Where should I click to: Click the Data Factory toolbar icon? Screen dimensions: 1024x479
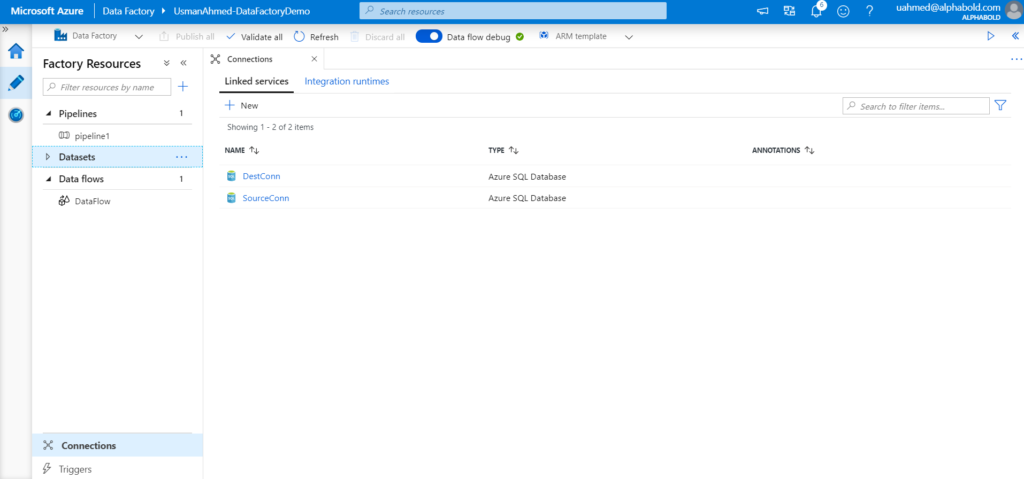[61, 36]
